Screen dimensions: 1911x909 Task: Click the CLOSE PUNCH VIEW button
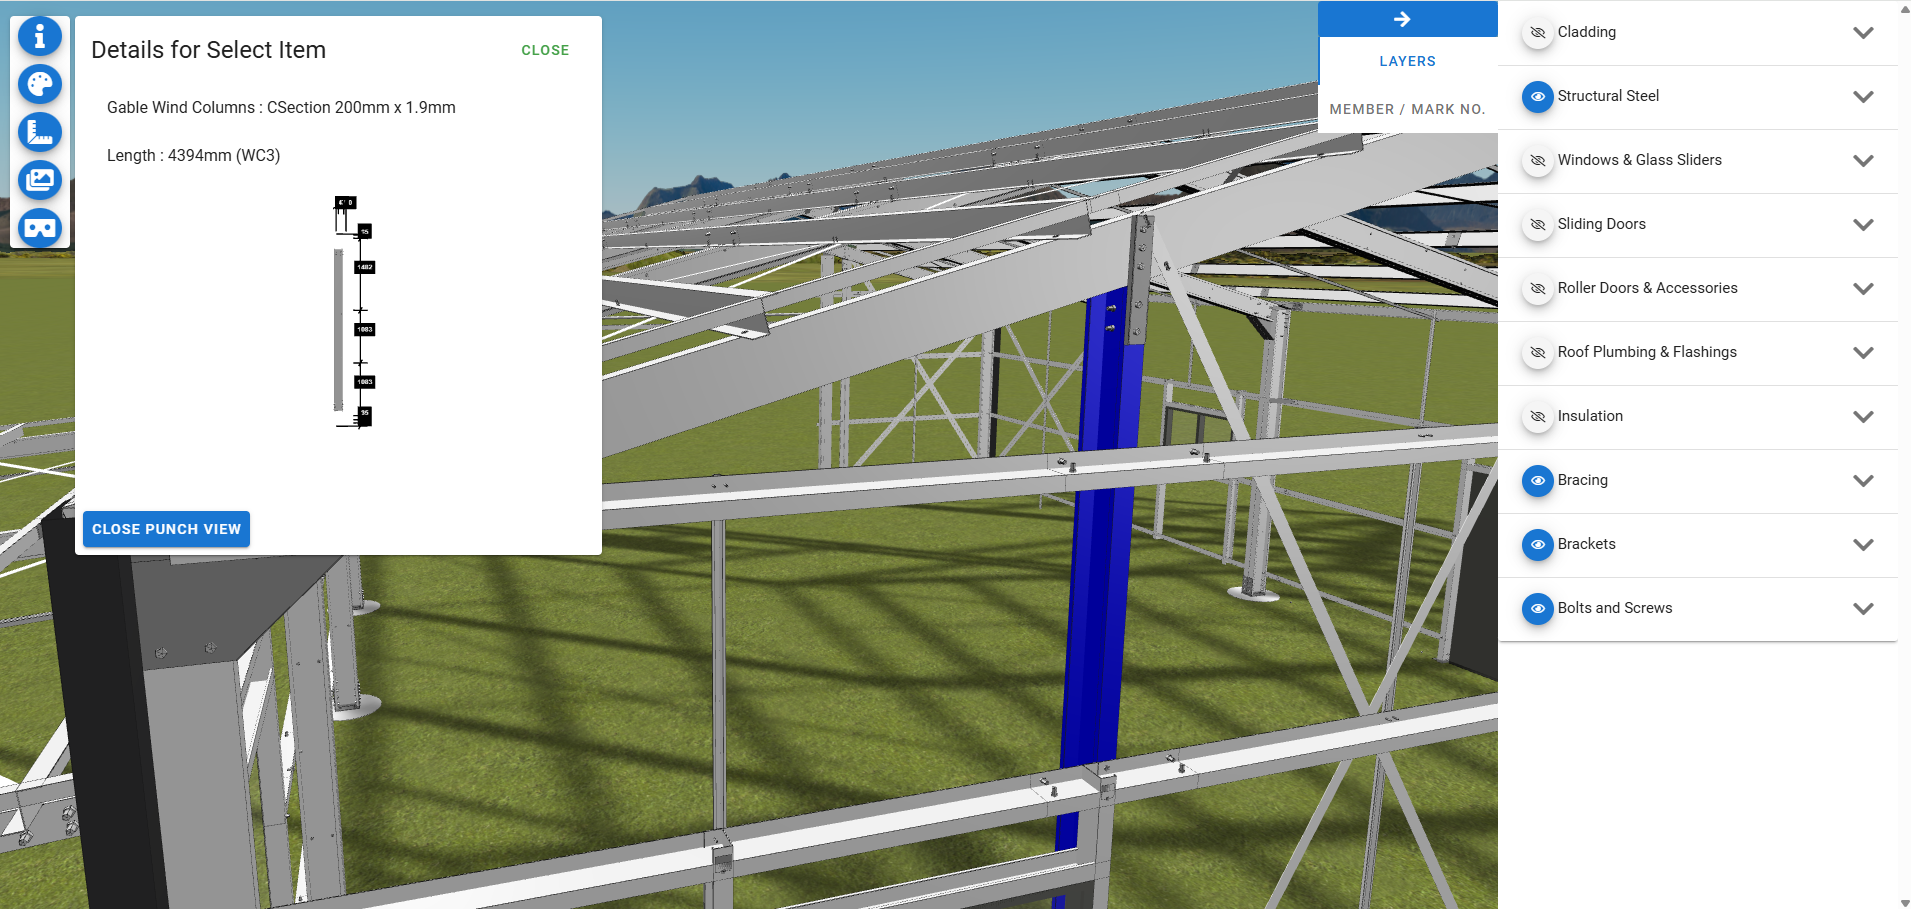coord(166,529)
